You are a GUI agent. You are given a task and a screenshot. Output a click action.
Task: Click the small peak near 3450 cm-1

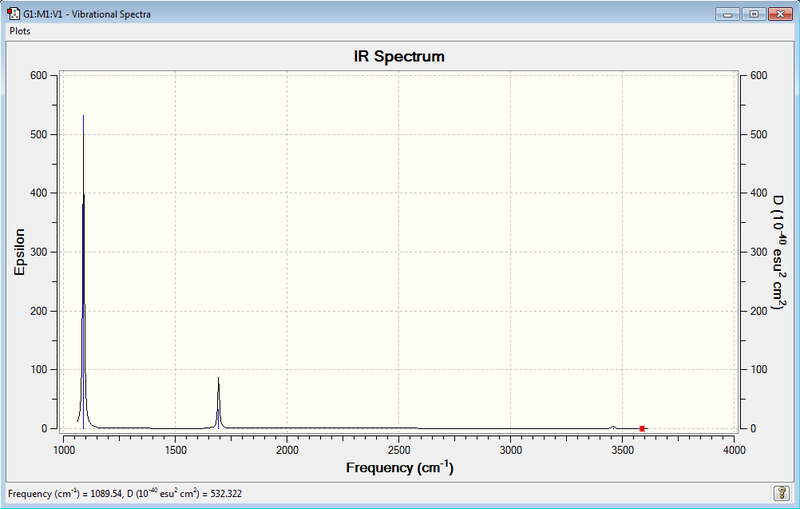(613, 427)
